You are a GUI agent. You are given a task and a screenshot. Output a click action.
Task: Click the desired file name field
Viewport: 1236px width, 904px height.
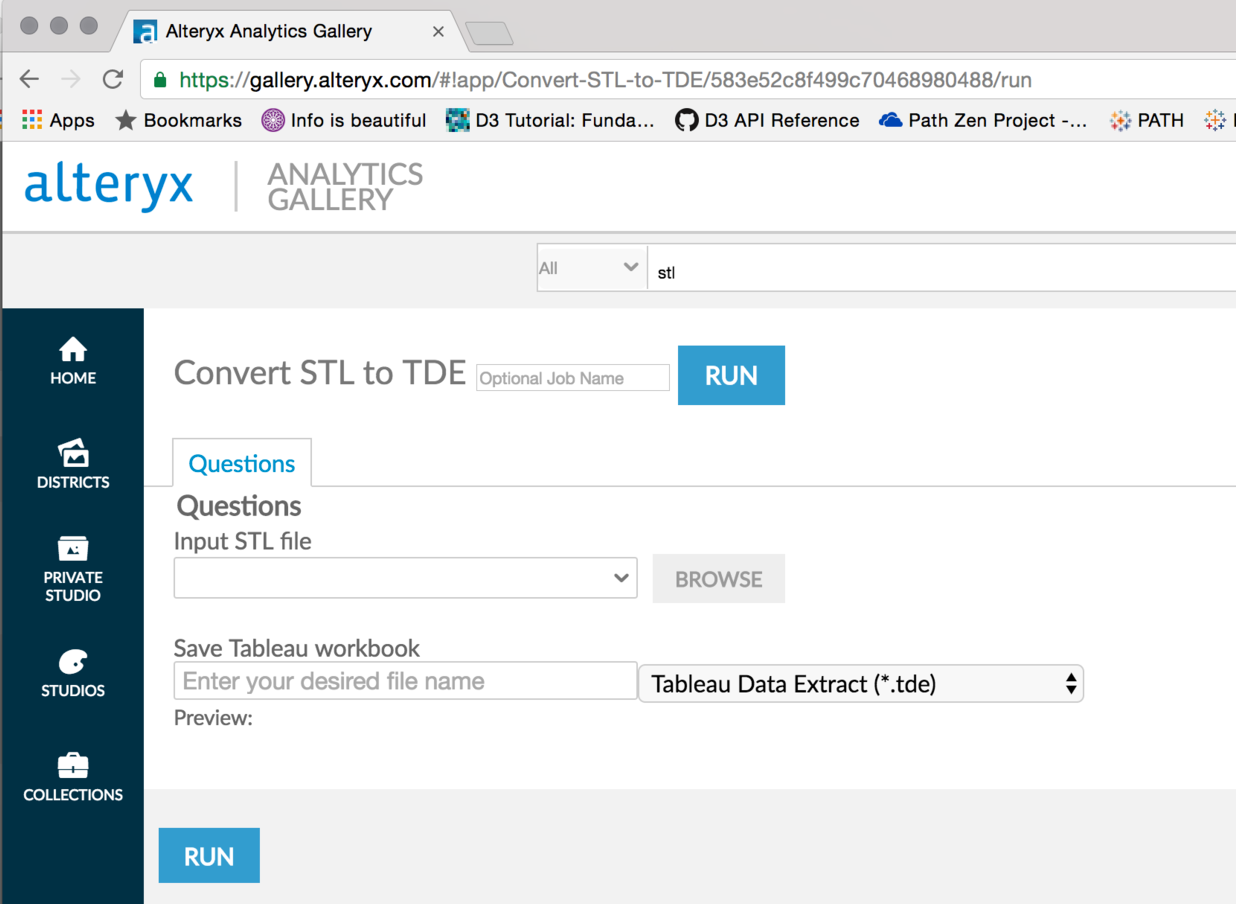[x=405, y=681]
